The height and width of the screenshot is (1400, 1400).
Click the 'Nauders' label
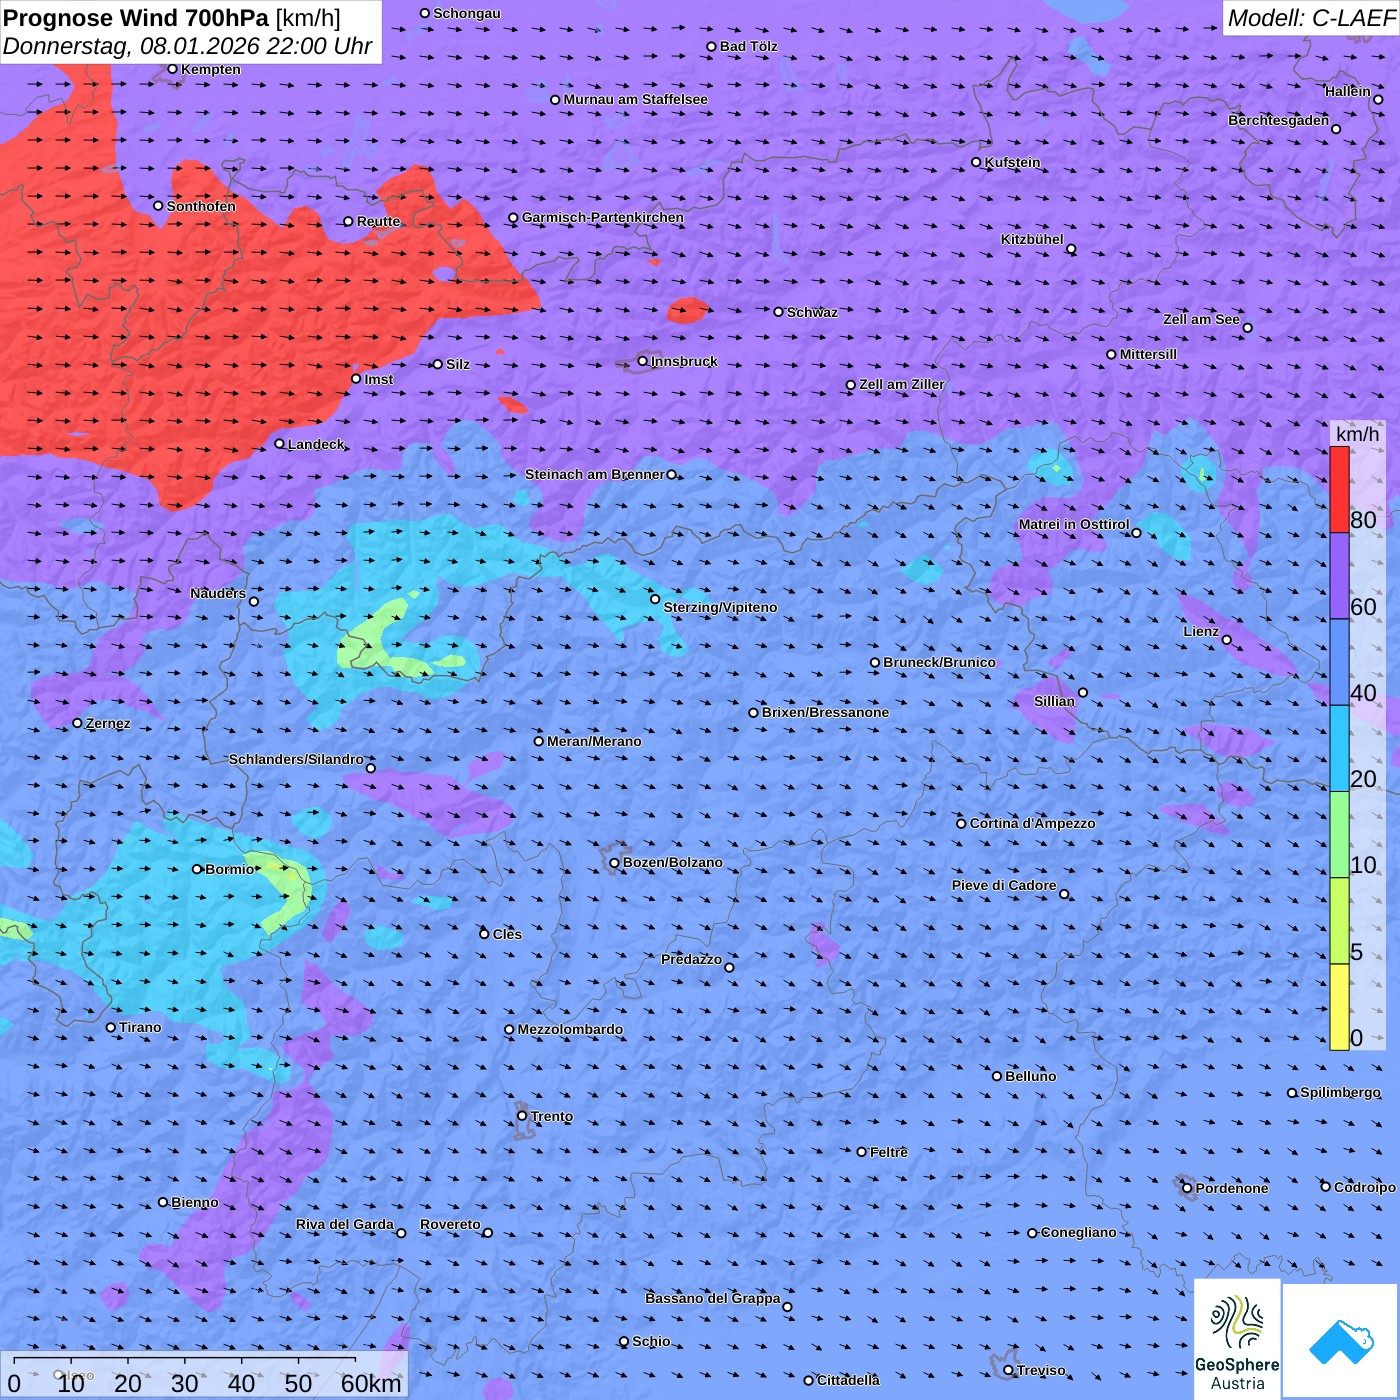[x=218, y=593]
